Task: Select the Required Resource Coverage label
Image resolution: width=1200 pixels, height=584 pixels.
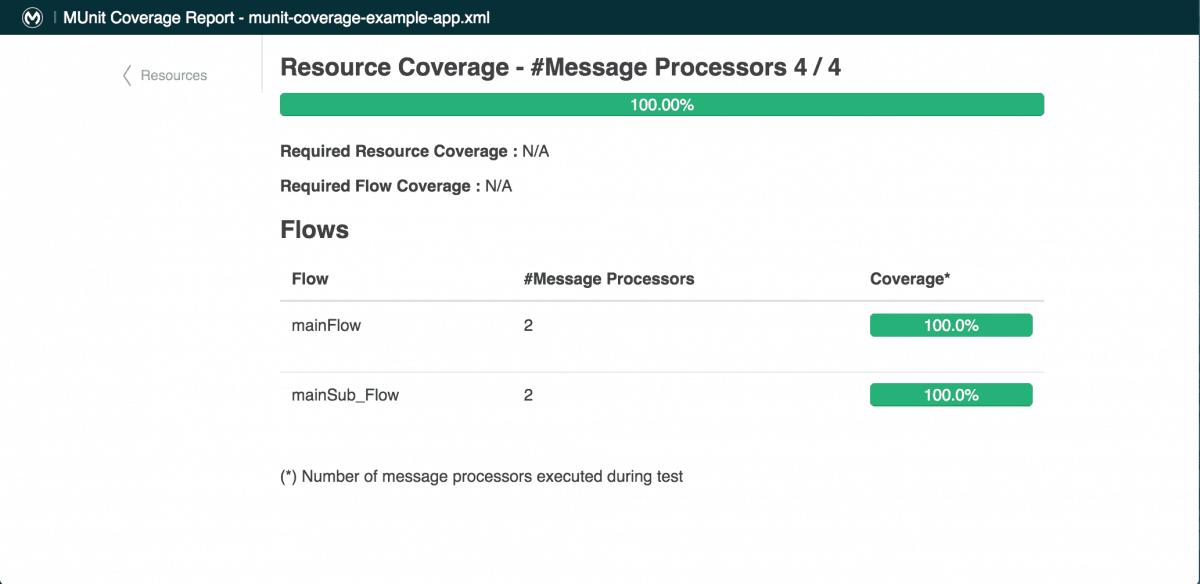Action: tap(399, 151)
